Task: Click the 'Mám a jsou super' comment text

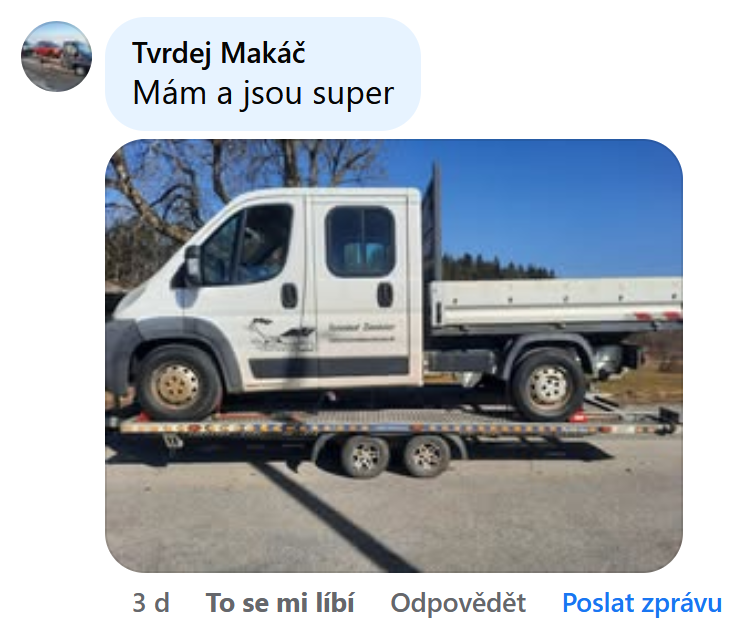Action: point(263,93)
